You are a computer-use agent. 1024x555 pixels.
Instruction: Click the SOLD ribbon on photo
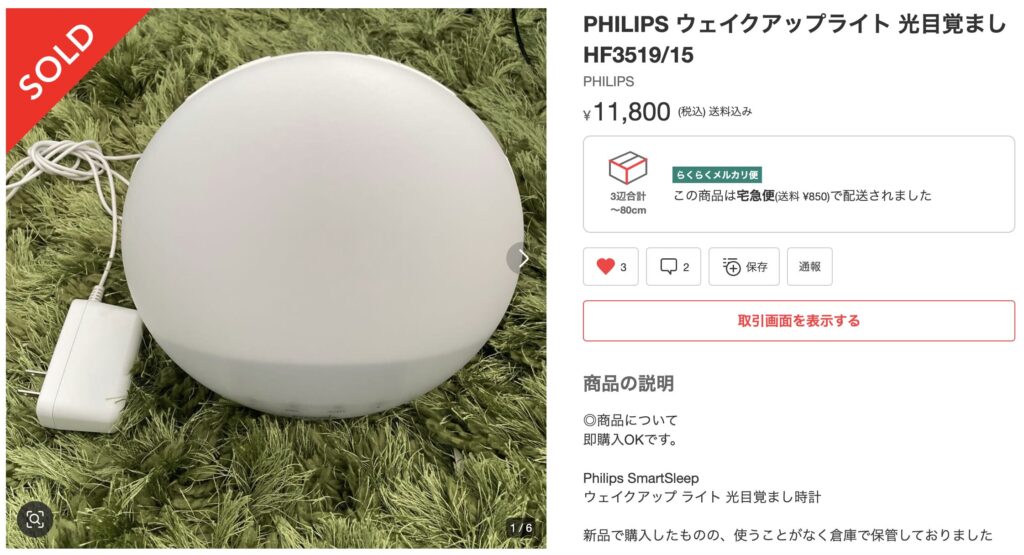point(56,61)
